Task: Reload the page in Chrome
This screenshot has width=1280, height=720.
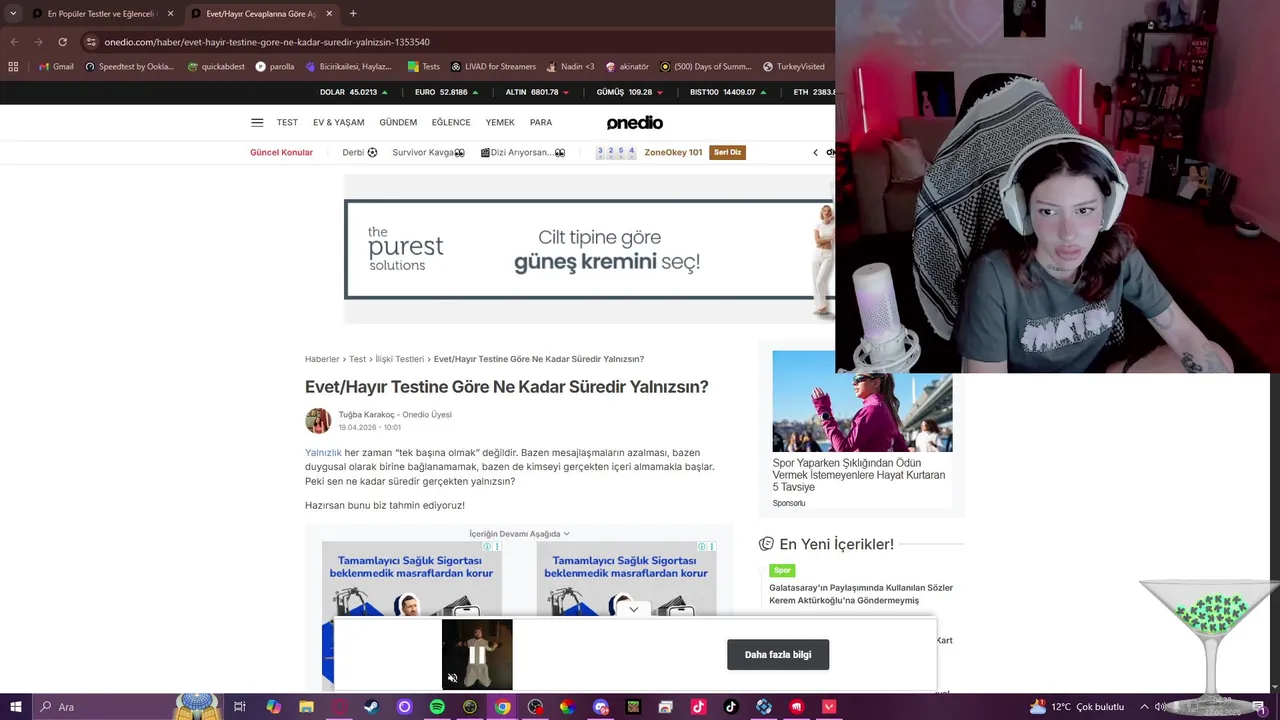Action: (62, 42)
